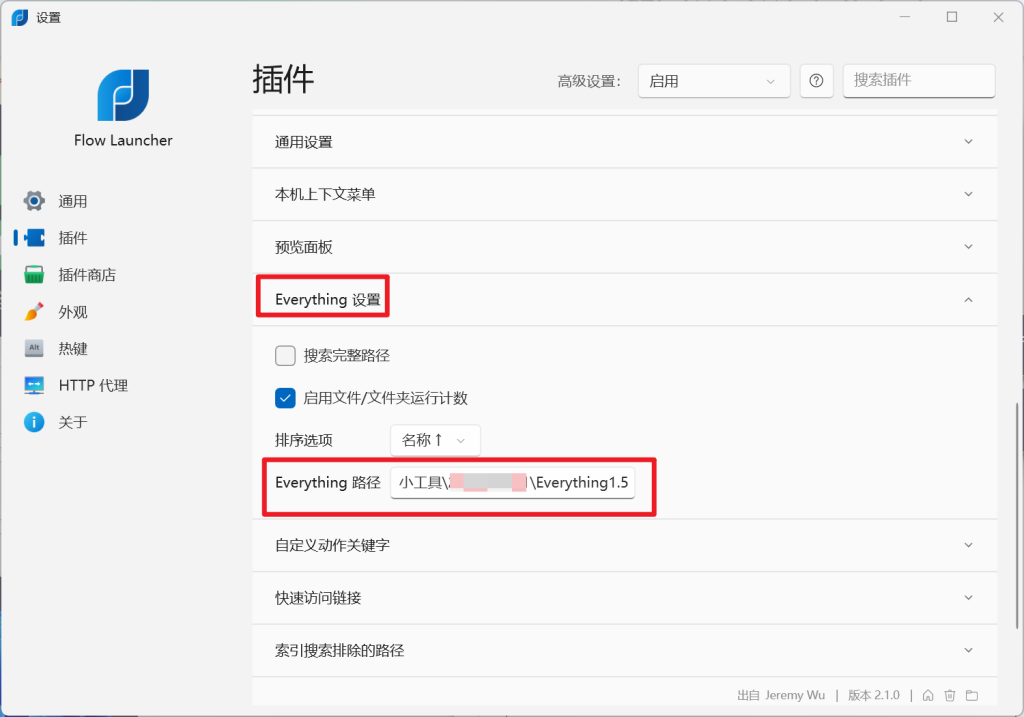
Task: Open the plugin website home icon
Action: (928, 695)
